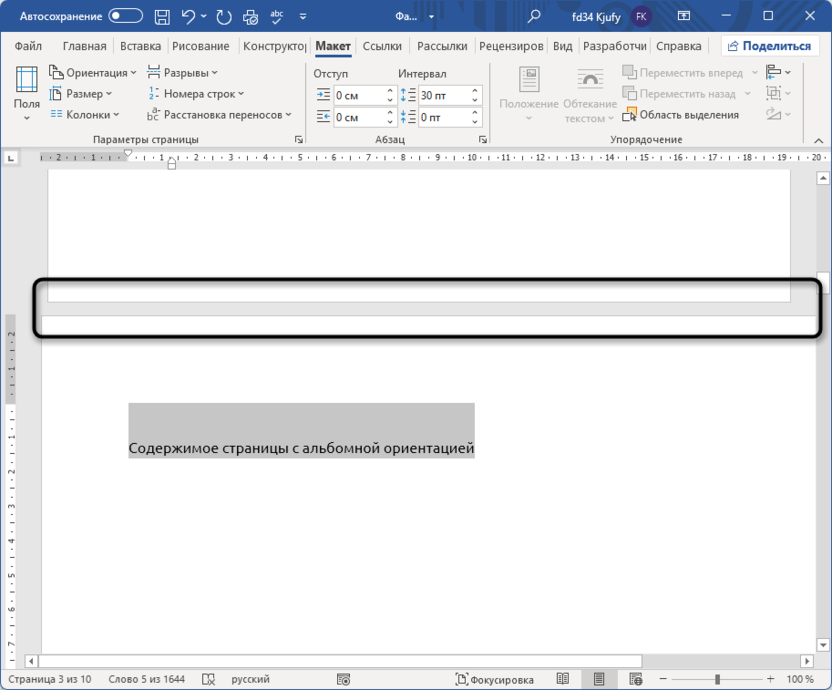Switch to Web Layout view icon
The width and height of the screenshot is (832, 690).
632,680
